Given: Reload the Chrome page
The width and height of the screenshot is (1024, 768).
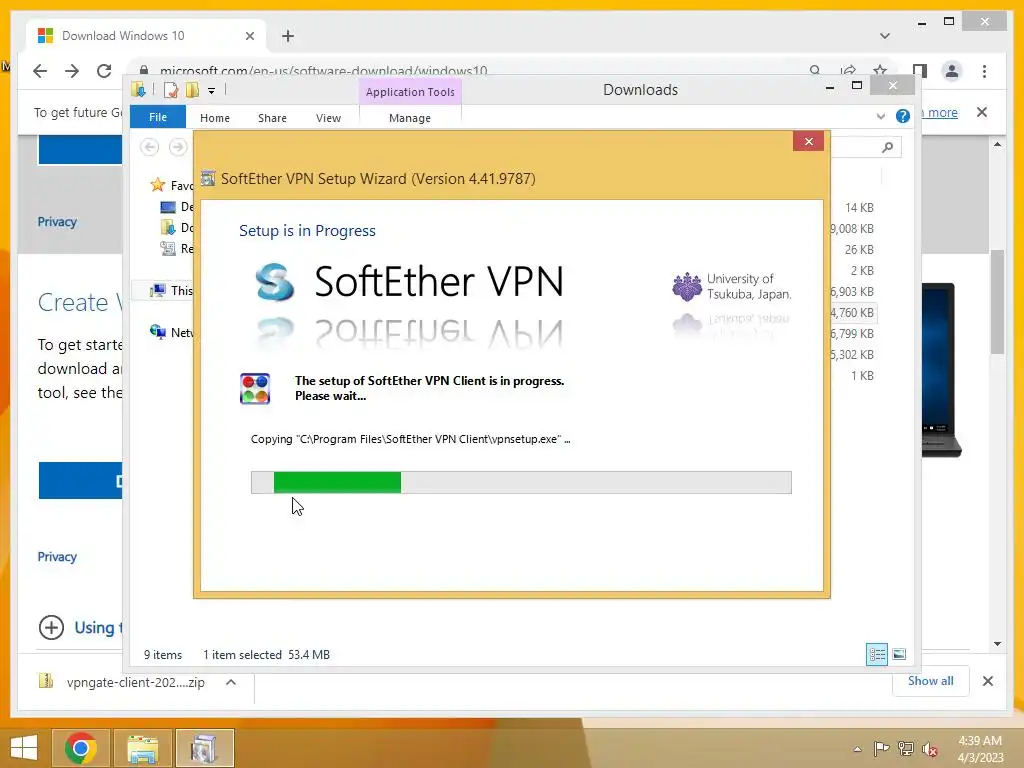Looking at the screenshot, I should [104, 71].
